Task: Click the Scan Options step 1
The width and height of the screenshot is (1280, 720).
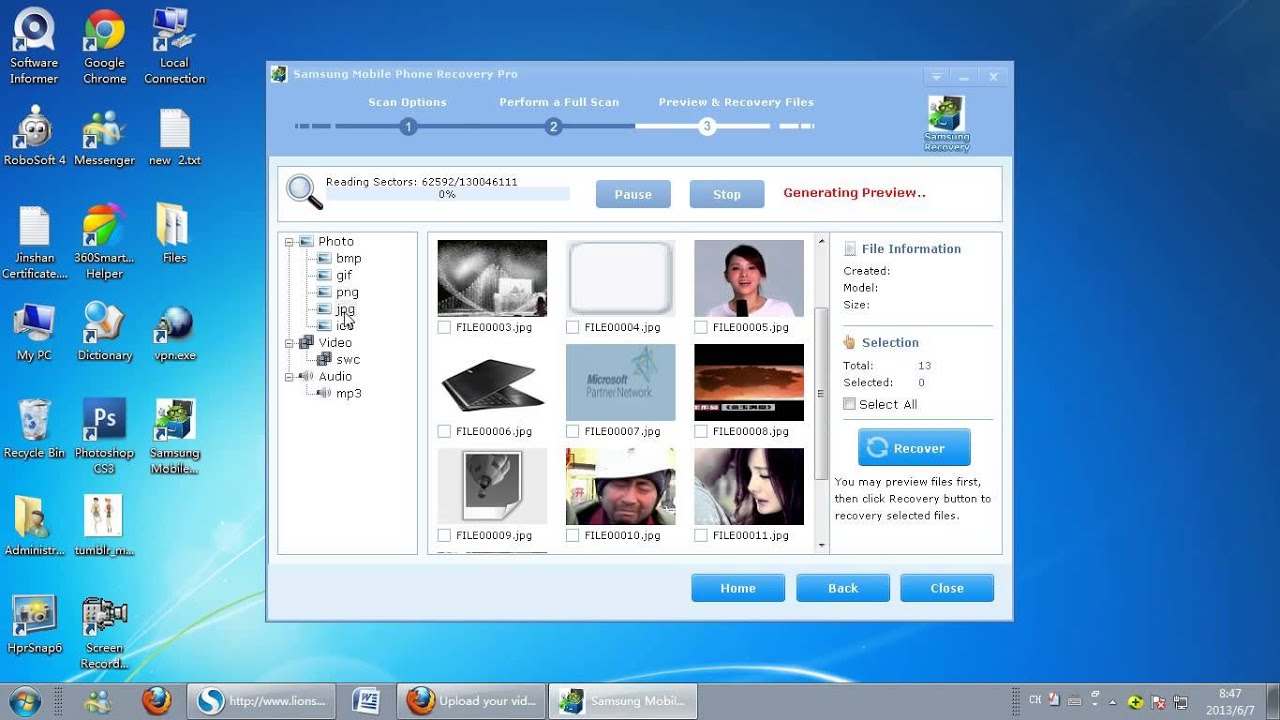Action: 408,126
